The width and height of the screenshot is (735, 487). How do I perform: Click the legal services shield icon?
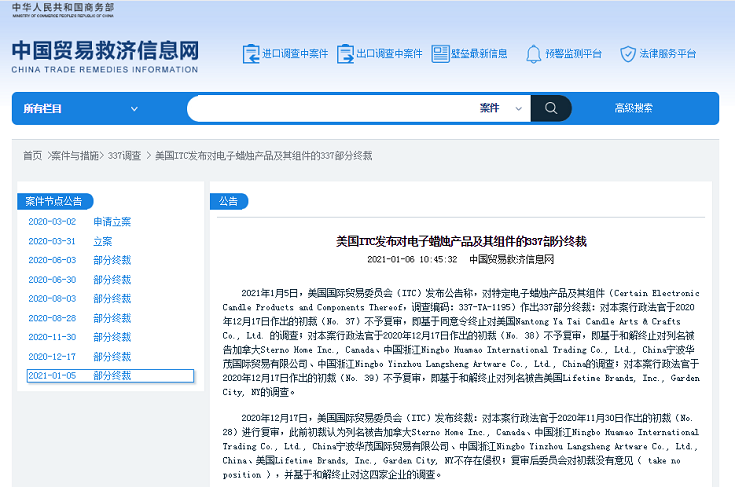click(x=628, y=54)
